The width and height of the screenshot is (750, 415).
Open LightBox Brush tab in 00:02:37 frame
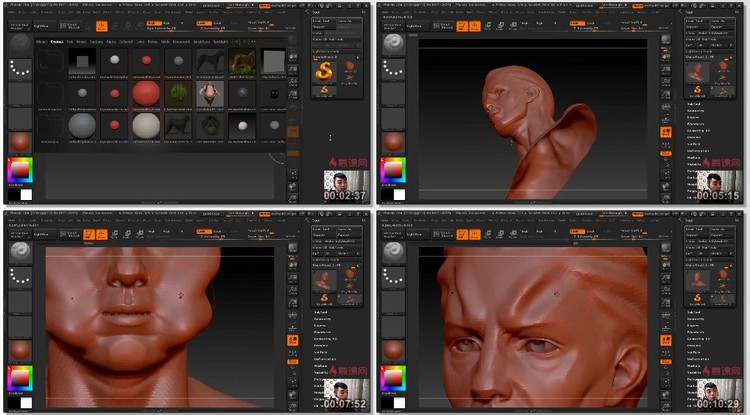tap(81, 42)
